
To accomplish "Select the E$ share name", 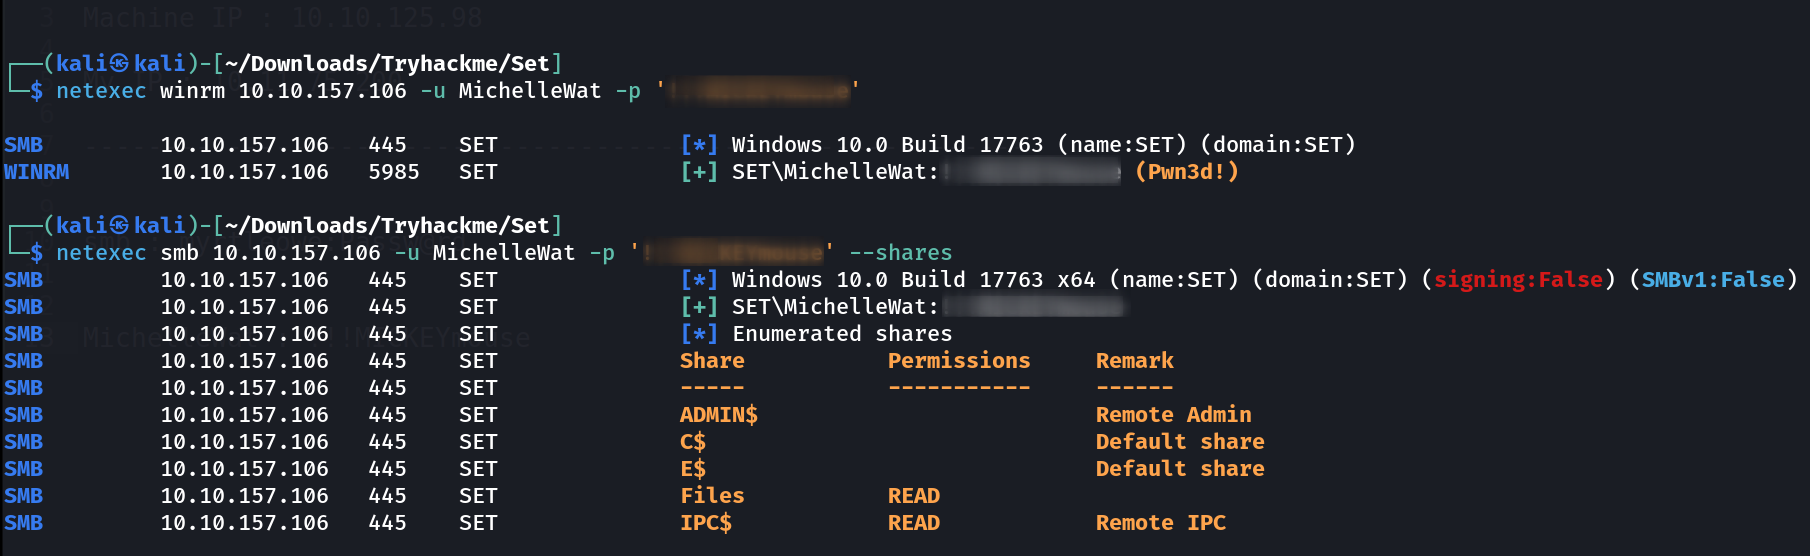I will point(693,469).
